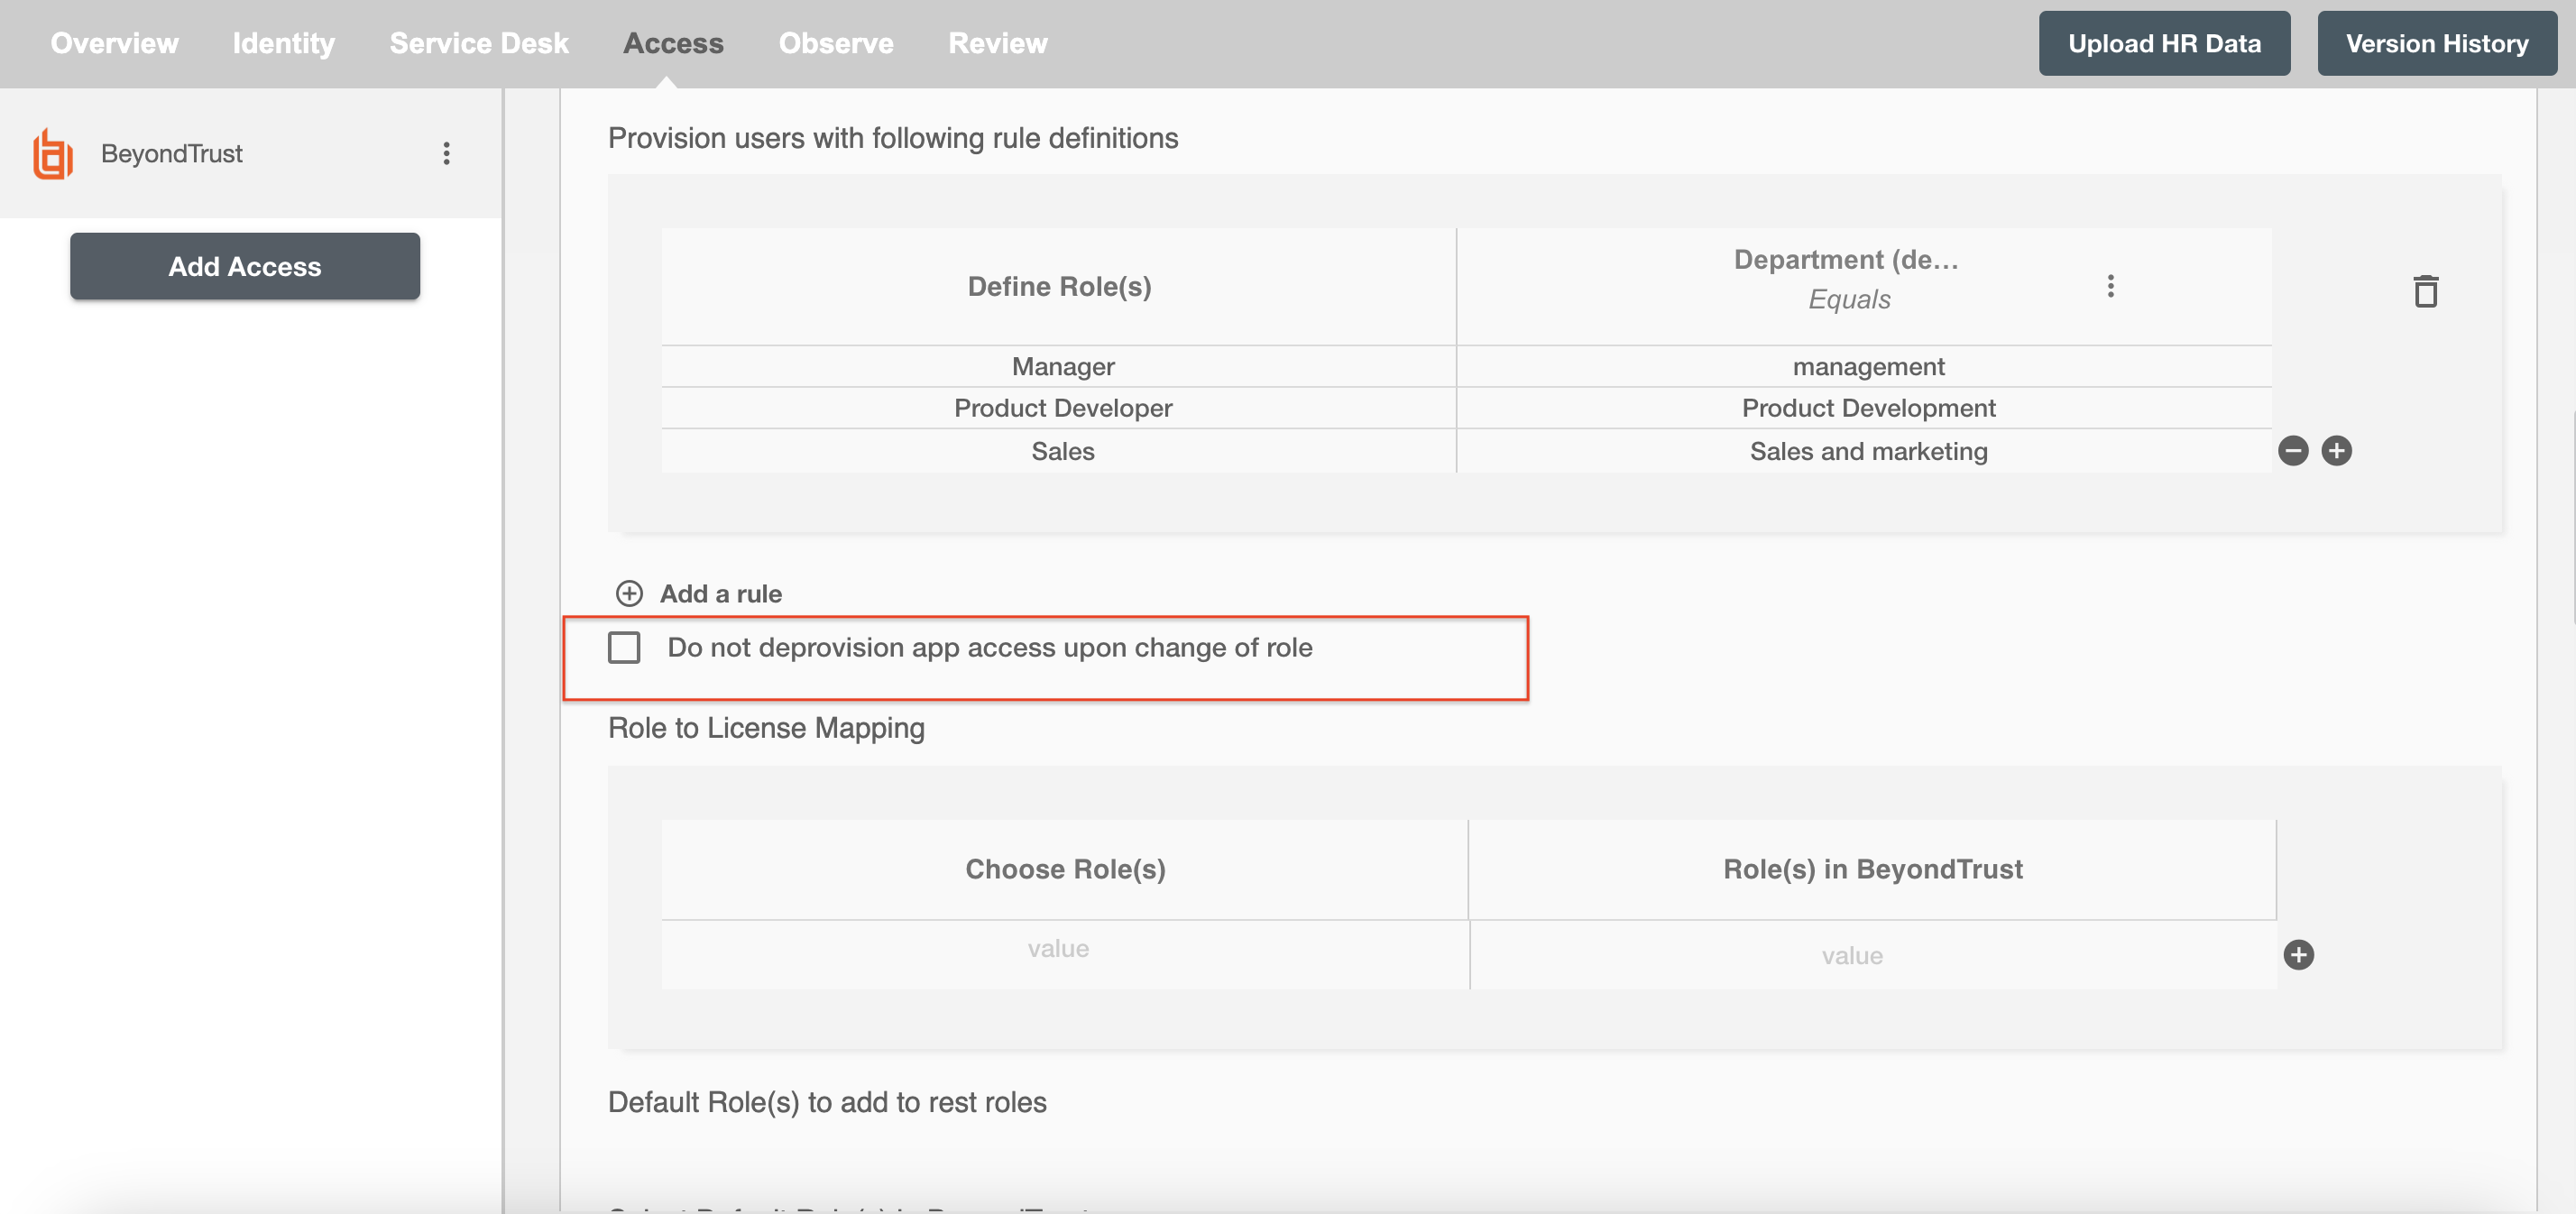Image resolution: width=2576 pixels, height=1214 pixels.
Task: Remove Sales row with minus icon
Action: [x=2293, y=451]
